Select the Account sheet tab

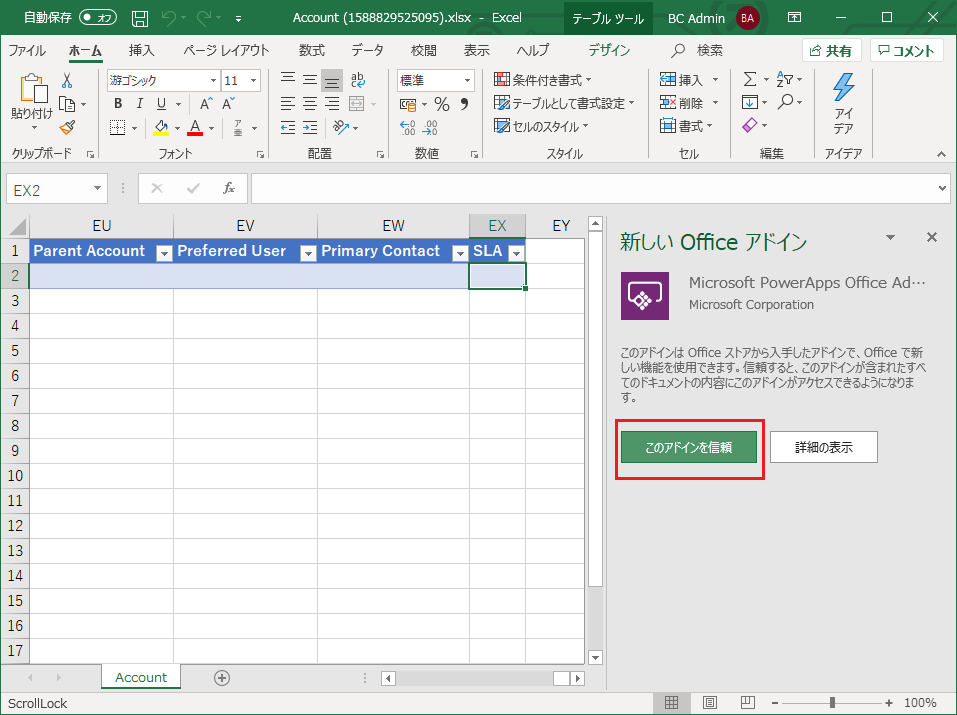pyautogui.click(x=141, y=677)
